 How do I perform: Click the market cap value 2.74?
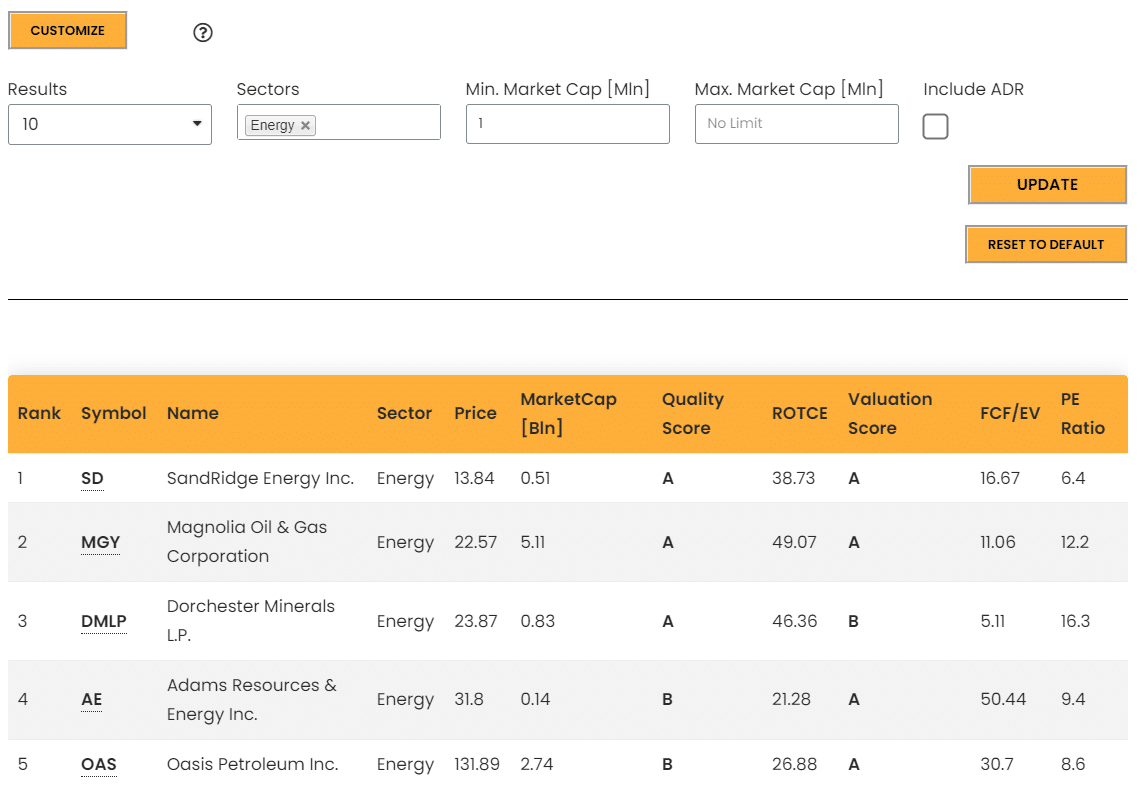click(x=537, y=764)
